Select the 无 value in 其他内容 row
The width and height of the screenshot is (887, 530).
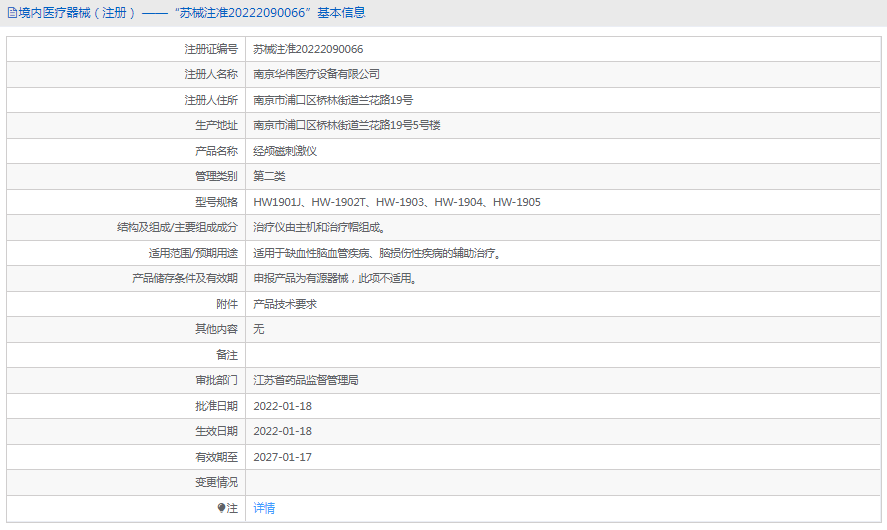(x=259, y=329)
